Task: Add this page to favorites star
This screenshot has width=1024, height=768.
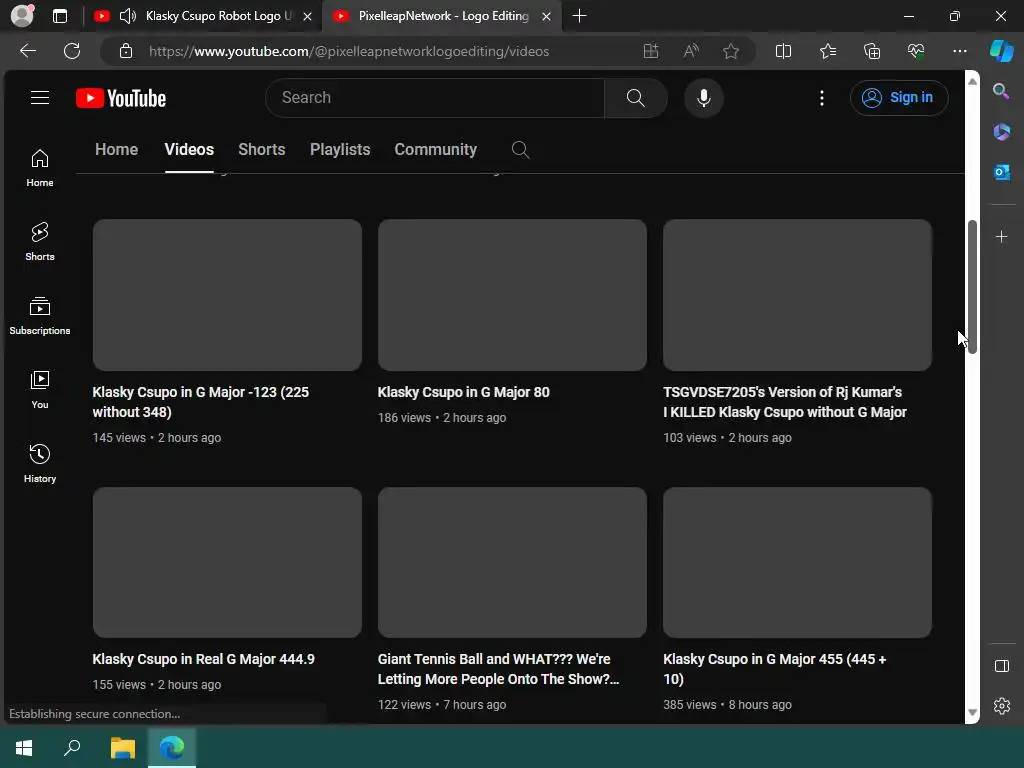Action: pyautogui.click(x=731, y=51)
